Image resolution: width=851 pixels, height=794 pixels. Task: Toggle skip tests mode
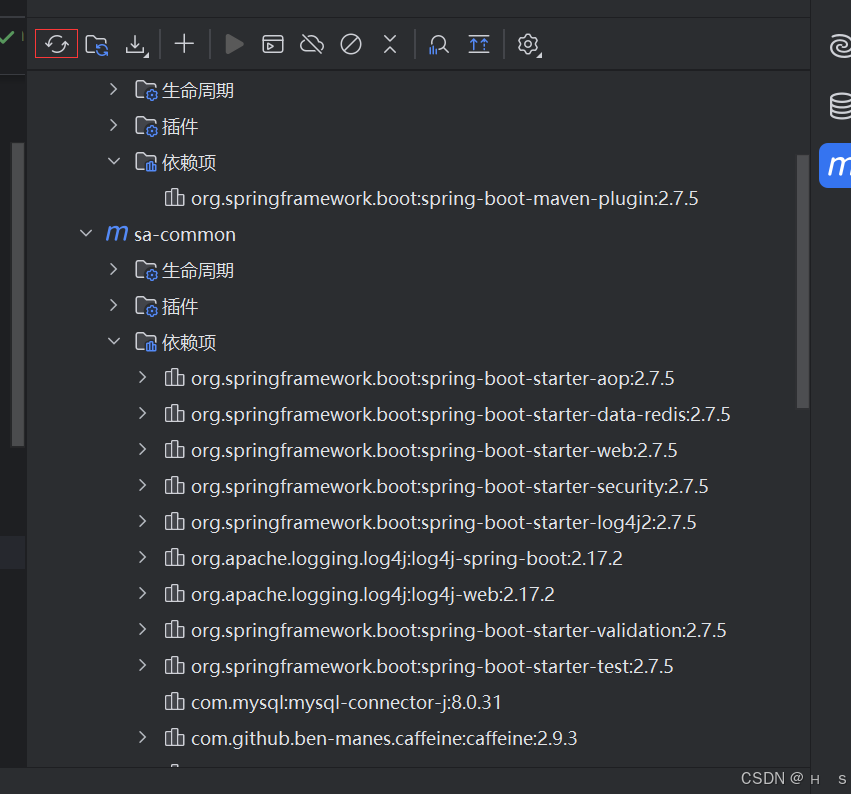[x=350, y=44]
